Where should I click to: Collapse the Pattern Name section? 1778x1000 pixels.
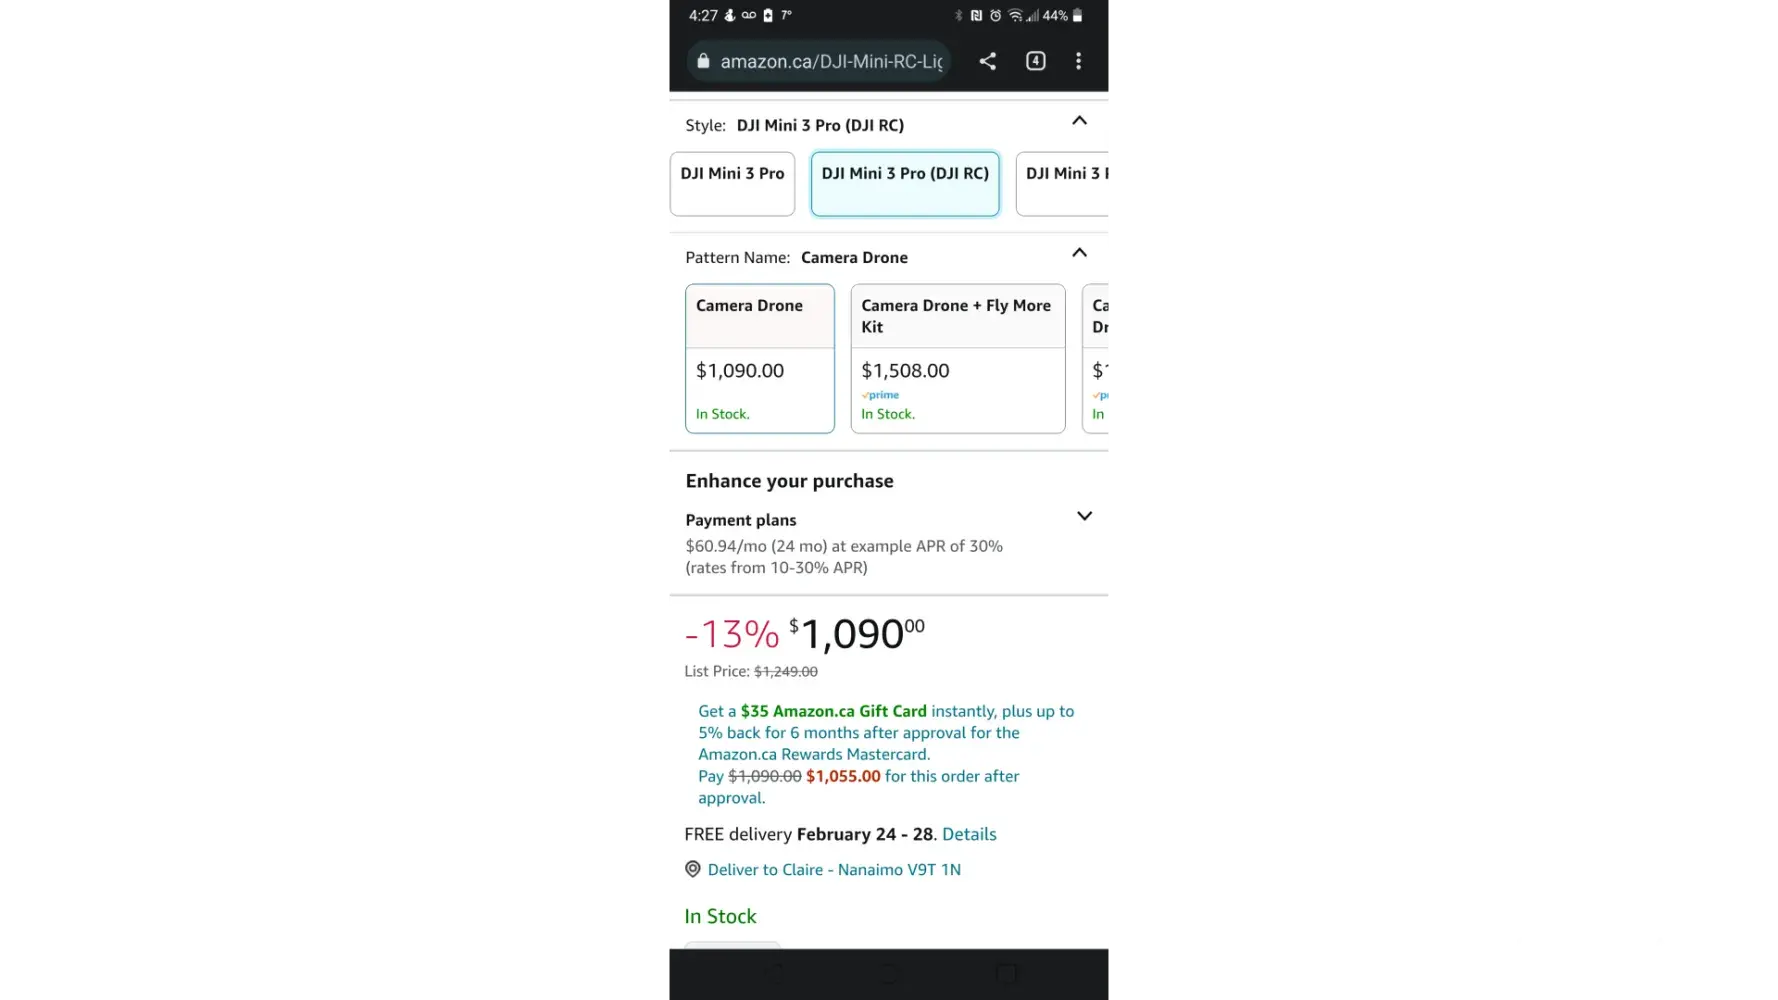click(x=1079, y=253)
